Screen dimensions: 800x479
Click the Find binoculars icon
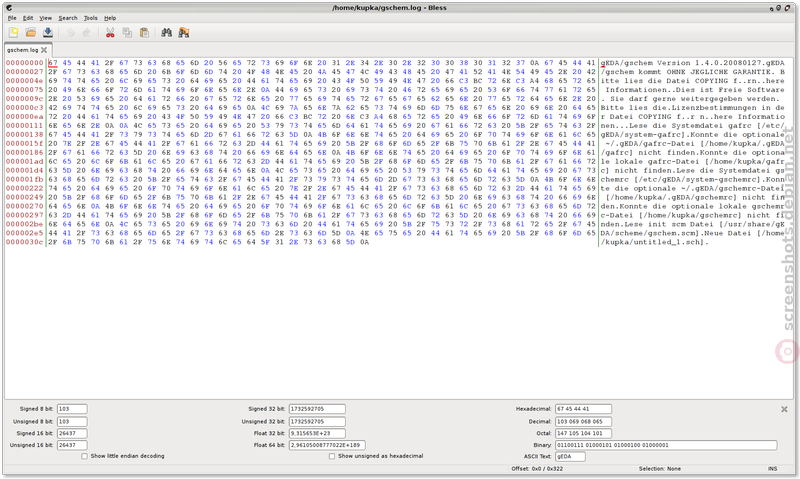tap(166, 33)
